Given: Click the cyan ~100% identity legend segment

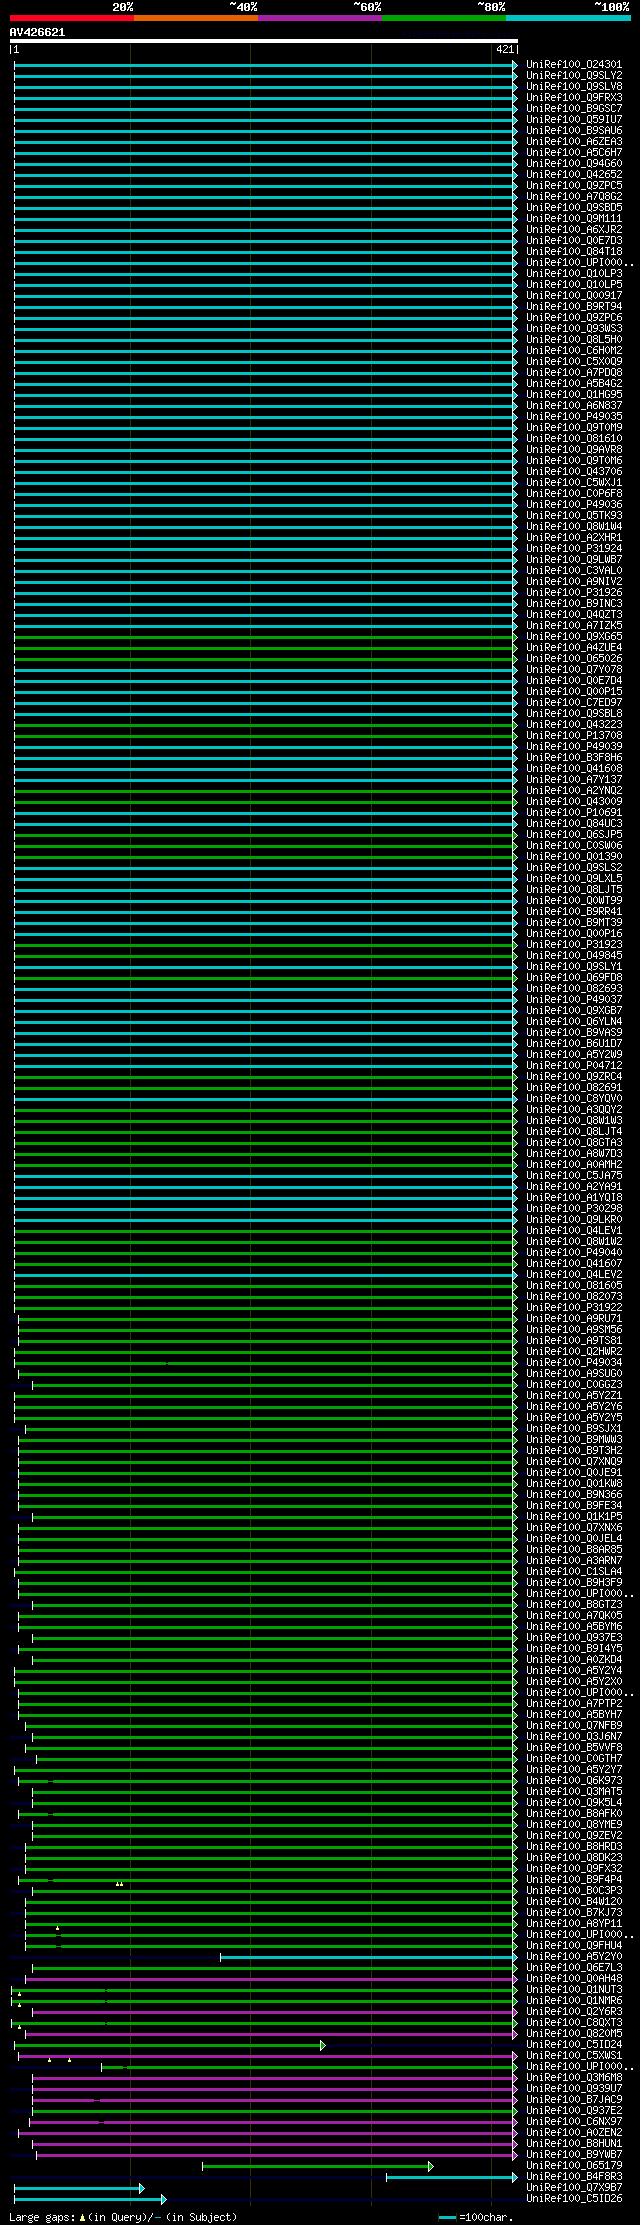Looking at the screenshot, I should [x=567, y=18].
